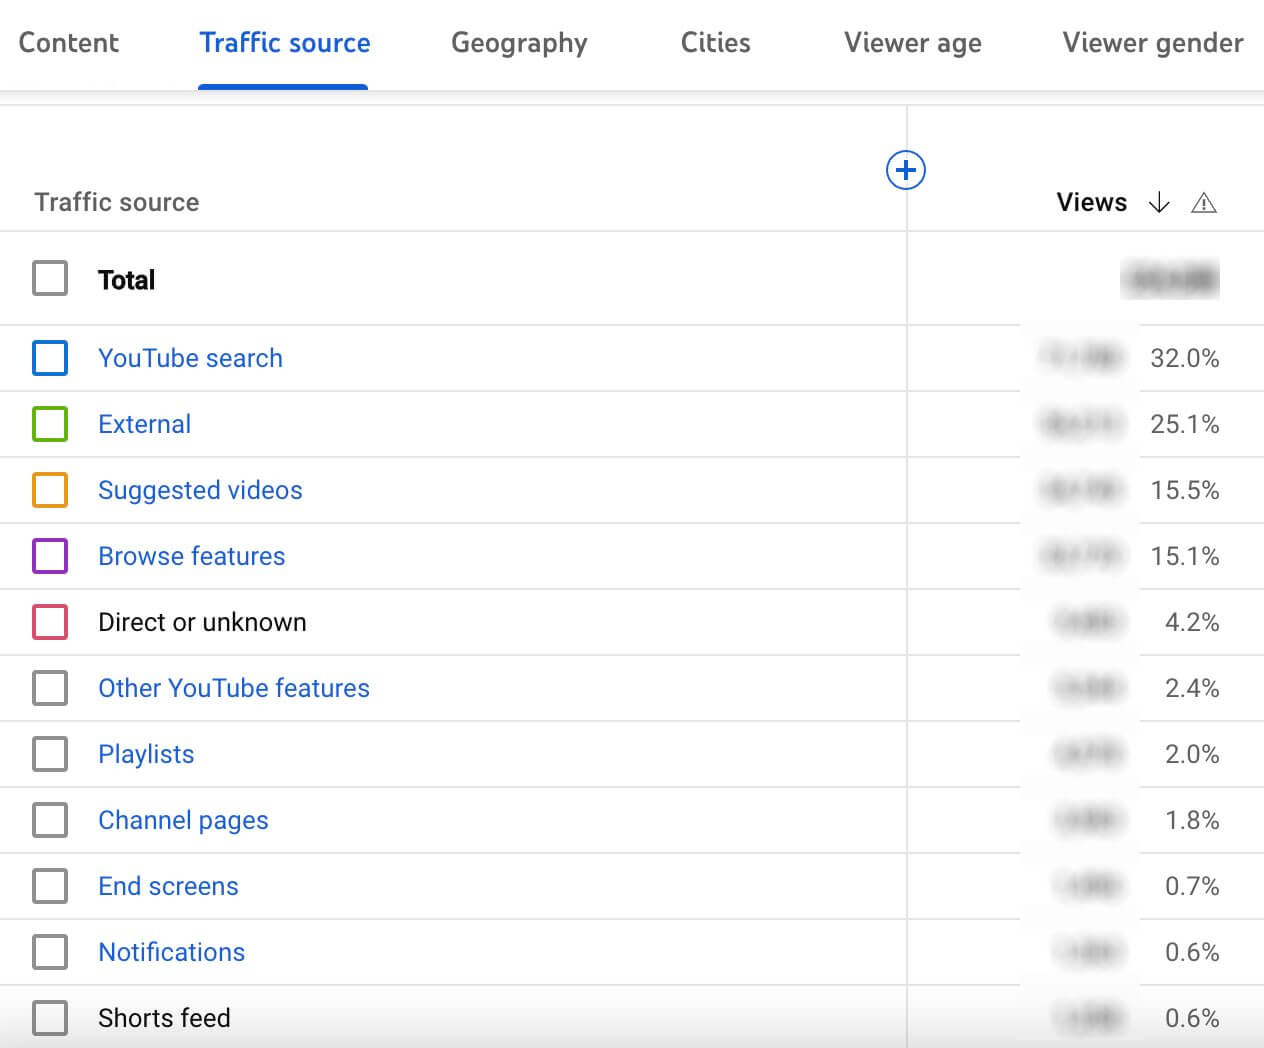Click the warning triangle next to Views
The image size is (1264, 1048).
pyautogui.click(x=1204, y=203)
